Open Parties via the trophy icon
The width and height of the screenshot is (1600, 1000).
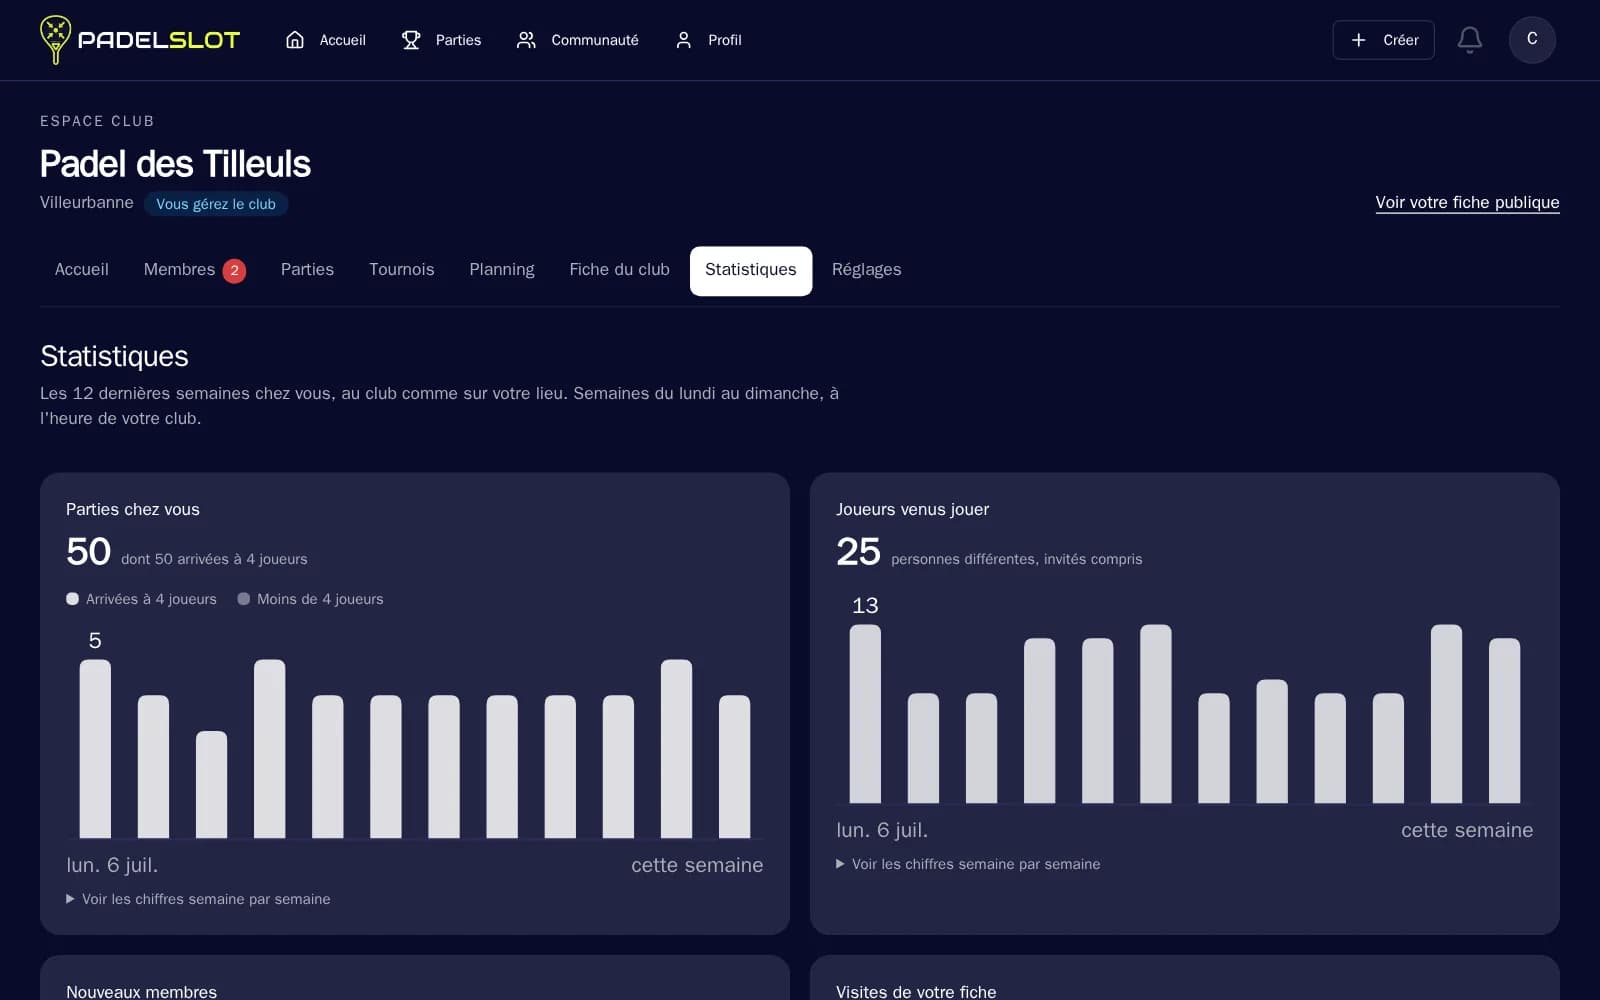click(411, 40)
